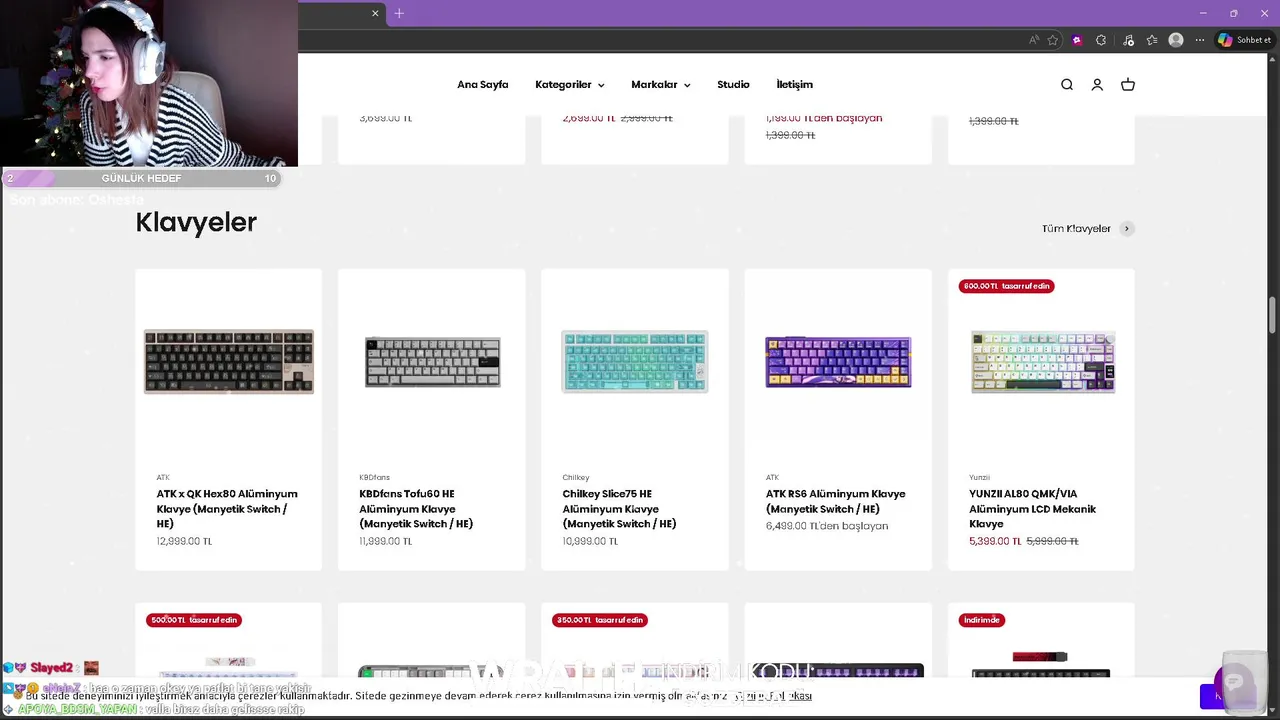Open ATK RS6 purple keyboard image
Viewport: 1280px width, 720px height.
838,361
